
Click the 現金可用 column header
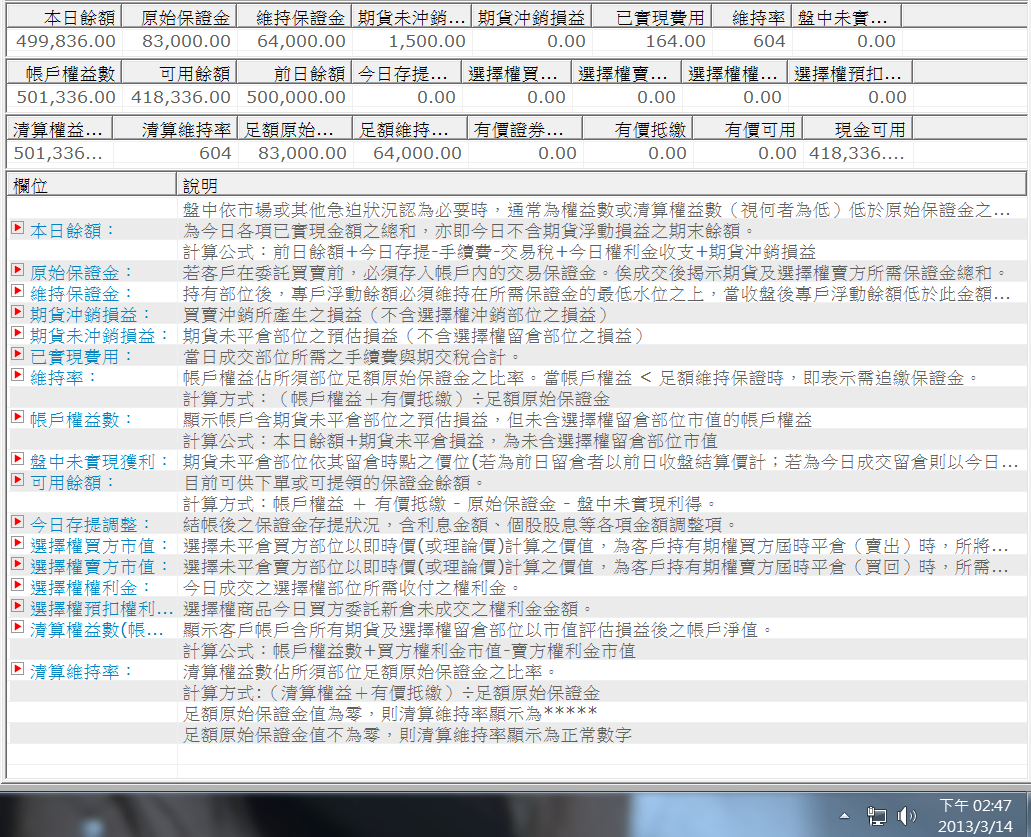858,129
